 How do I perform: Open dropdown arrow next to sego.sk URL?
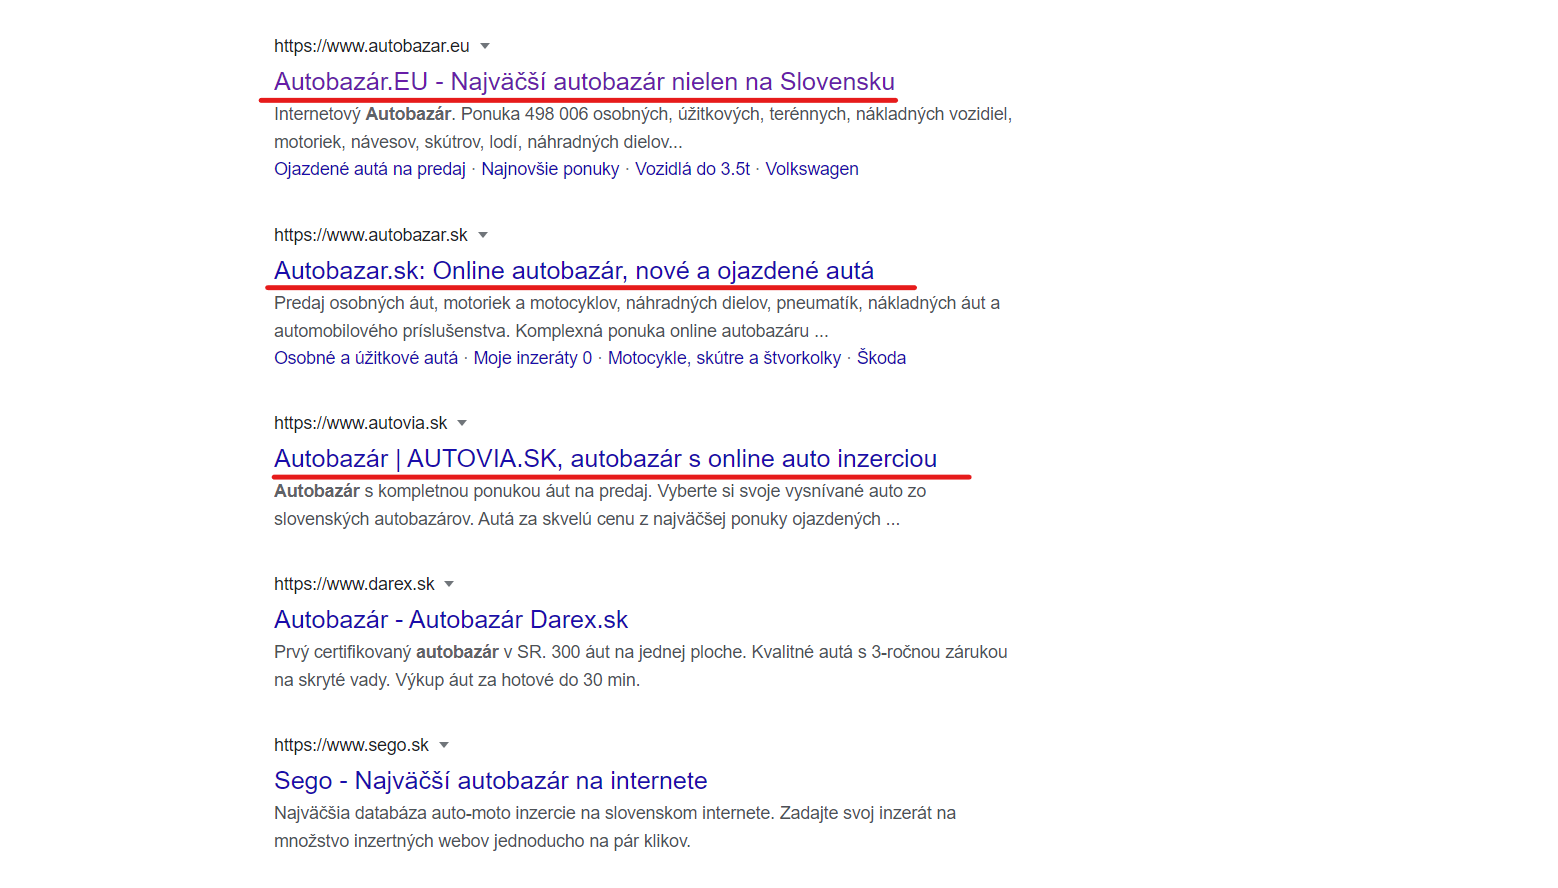coord(444,745)
